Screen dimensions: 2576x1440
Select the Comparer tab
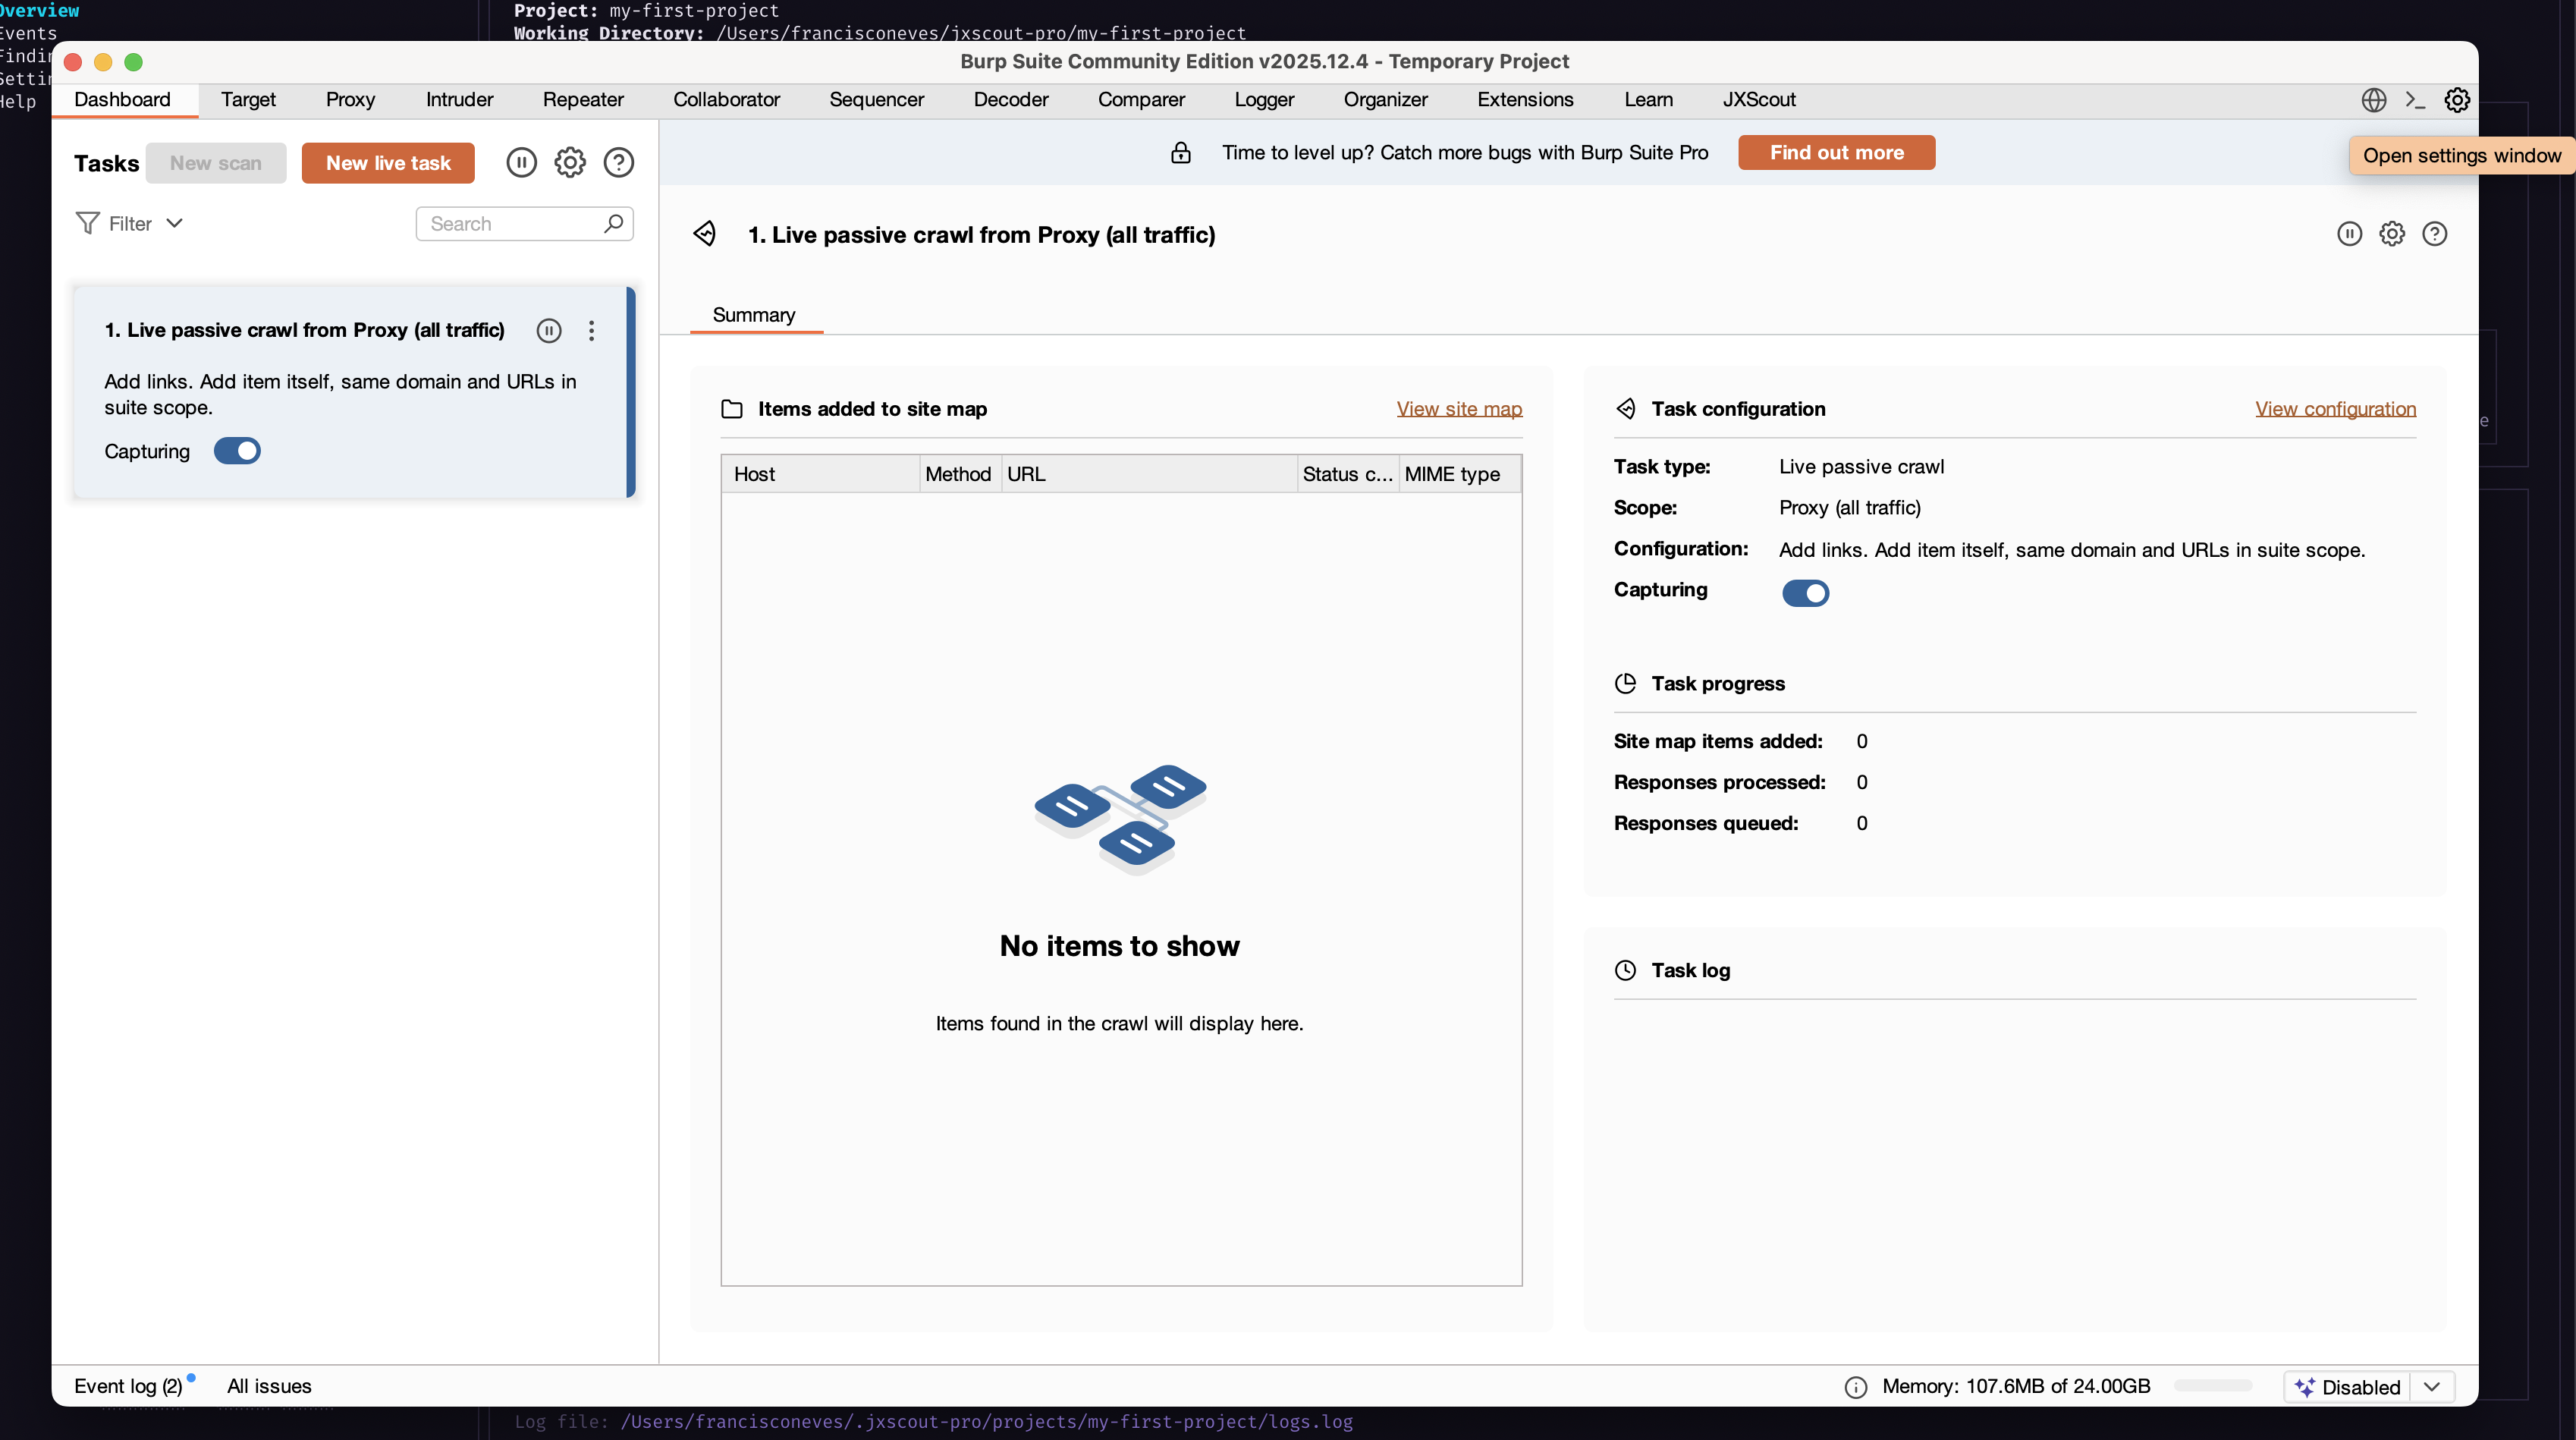tap(1141, 100)
